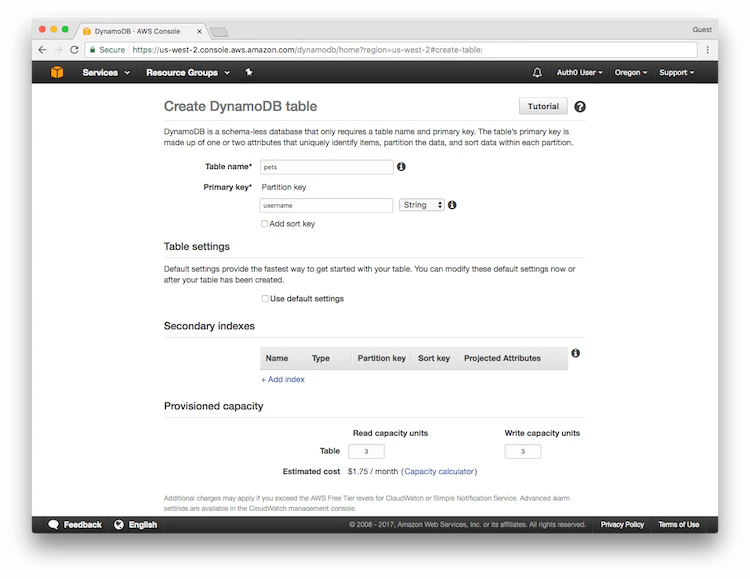Click the Feedback speech bubble icon
Viewport: 750px width, 579px height.
click(54, 524)
